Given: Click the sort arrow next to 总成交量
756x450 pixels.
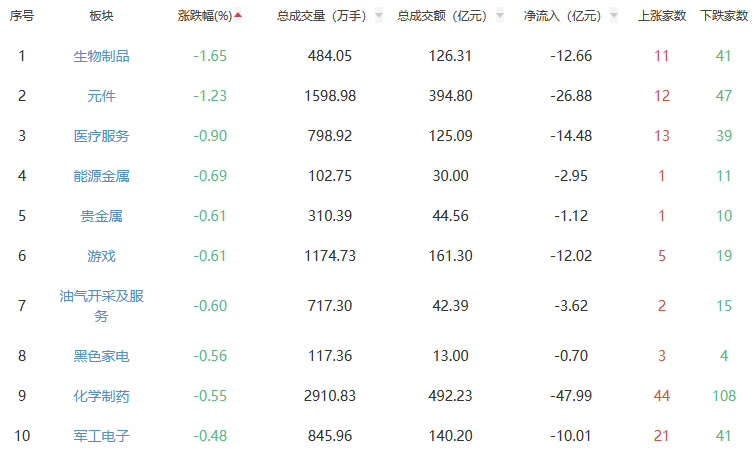Looking at the screenshot, I should pos(379,16).
